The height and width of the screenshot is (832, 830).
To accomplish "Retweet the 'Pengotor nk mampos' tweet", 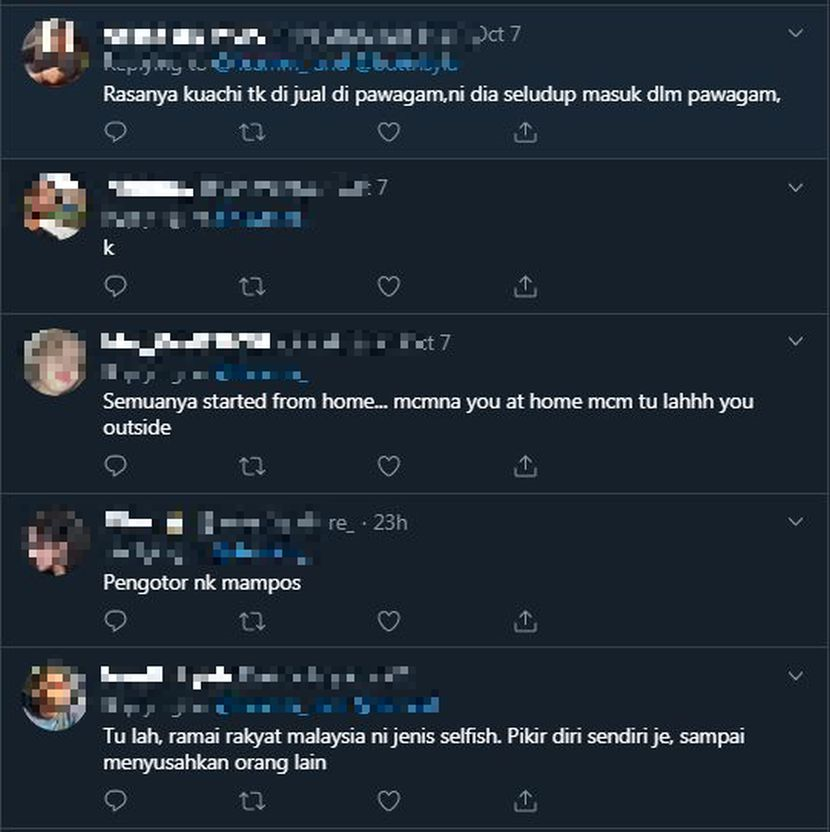I will pos(252,621).
